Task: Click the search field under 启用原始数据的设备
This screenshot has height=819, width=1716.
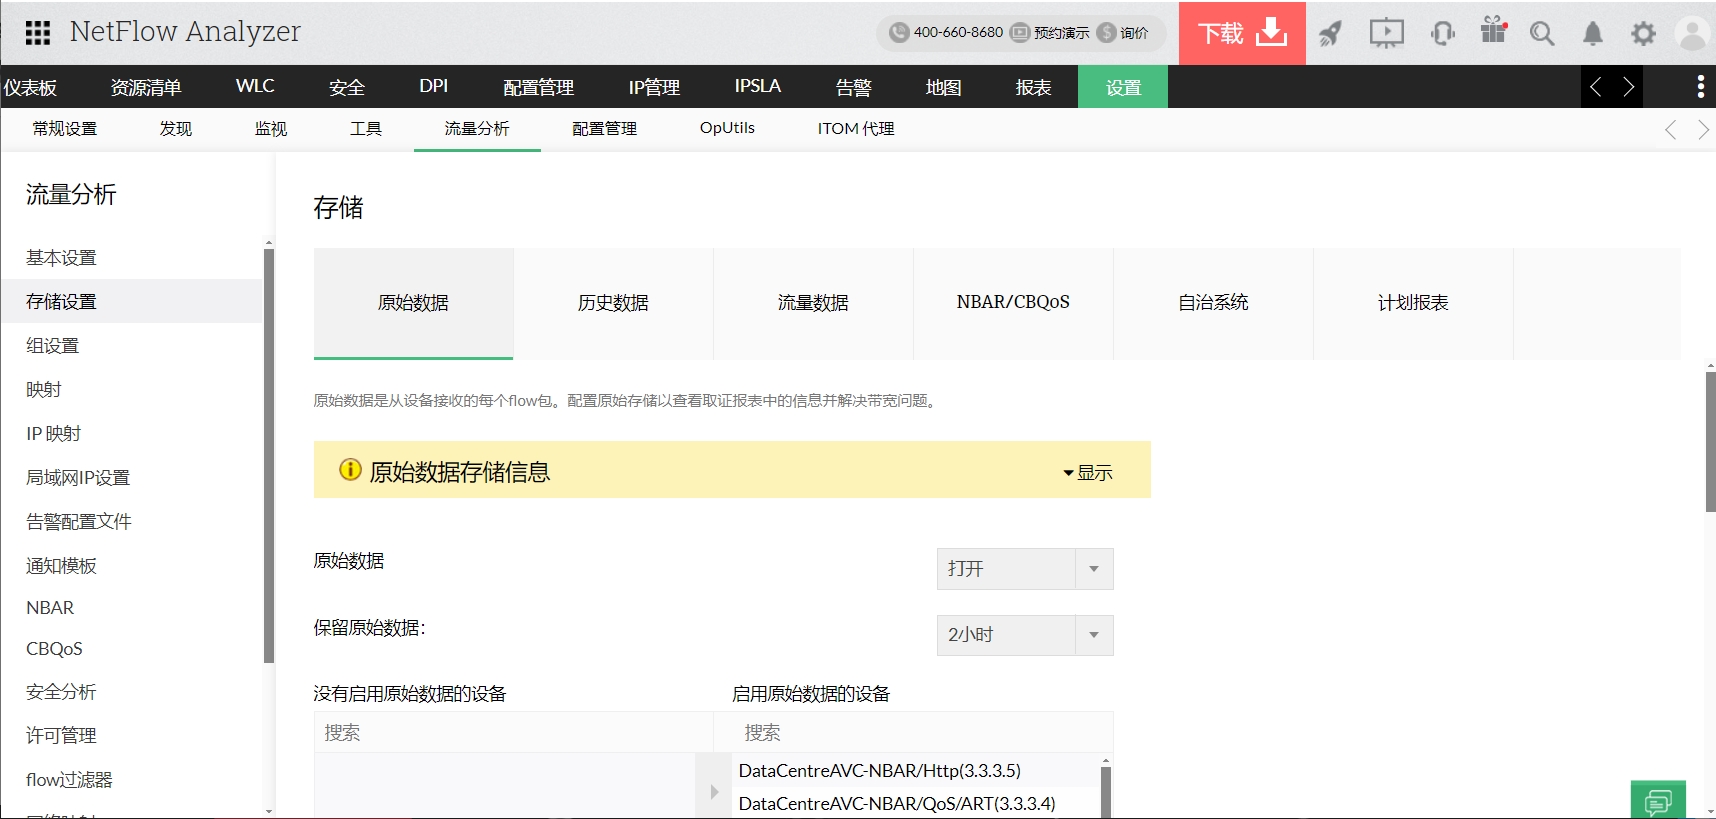Action: (922, 733)
